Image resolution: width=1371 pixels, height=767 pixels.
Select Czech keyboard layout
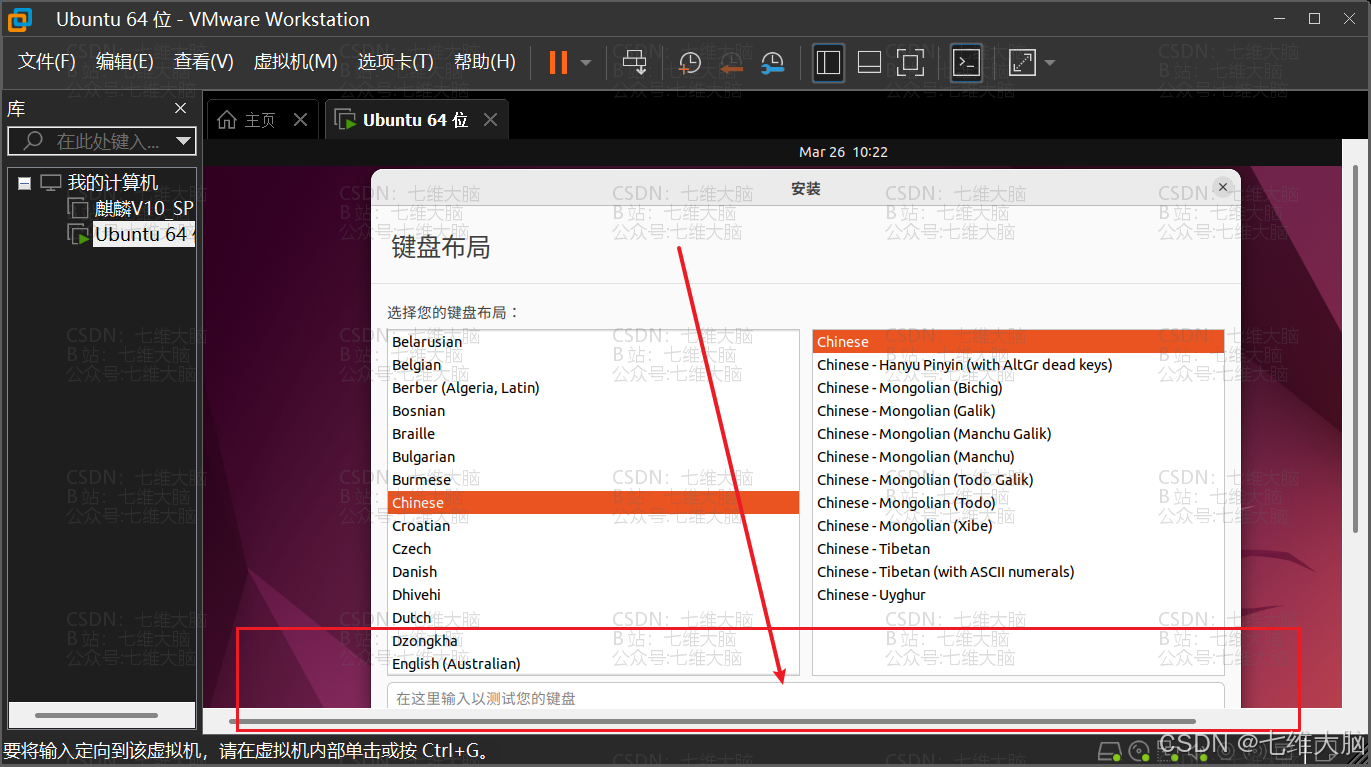coord(593,549)
